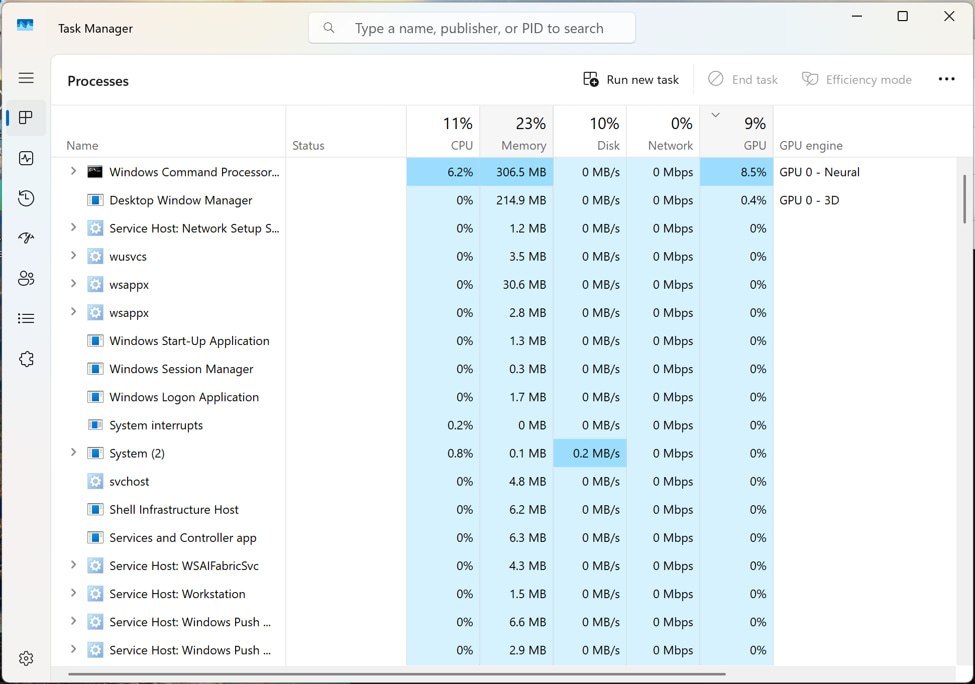975x684 pixels.
Task: Click the svchost gear icon
Action: coord(95,481)
